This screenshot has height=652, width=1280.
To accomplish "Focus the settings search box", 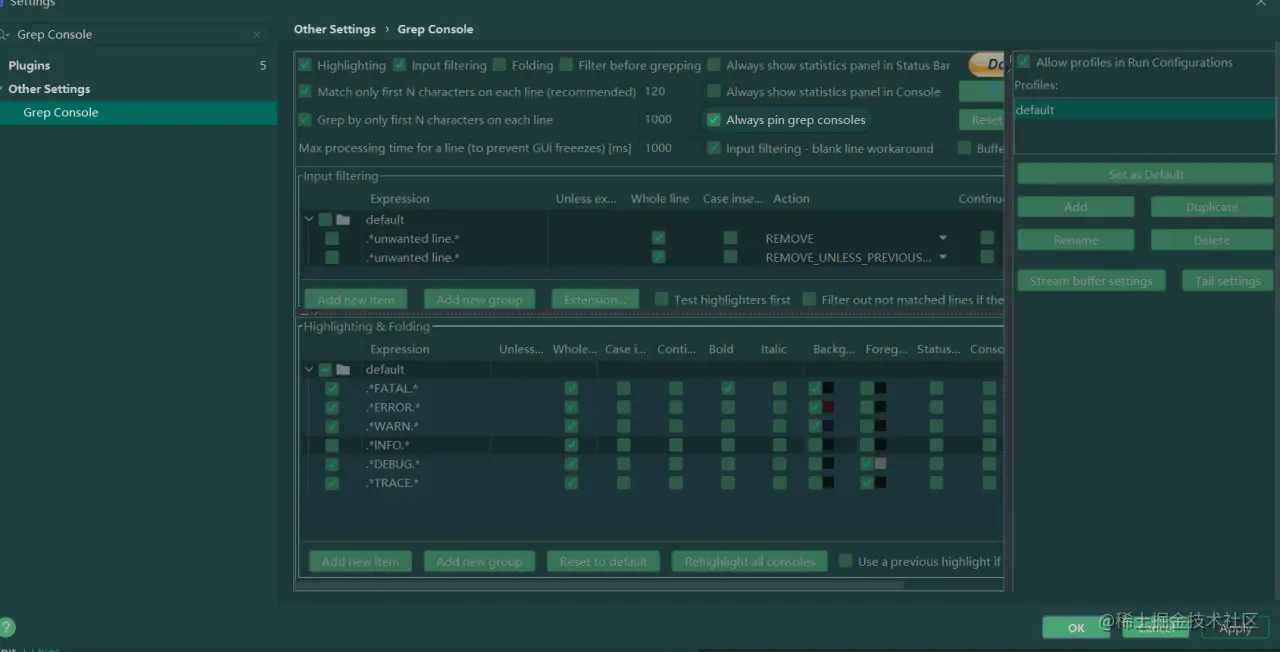I will [x=135, y=35].
